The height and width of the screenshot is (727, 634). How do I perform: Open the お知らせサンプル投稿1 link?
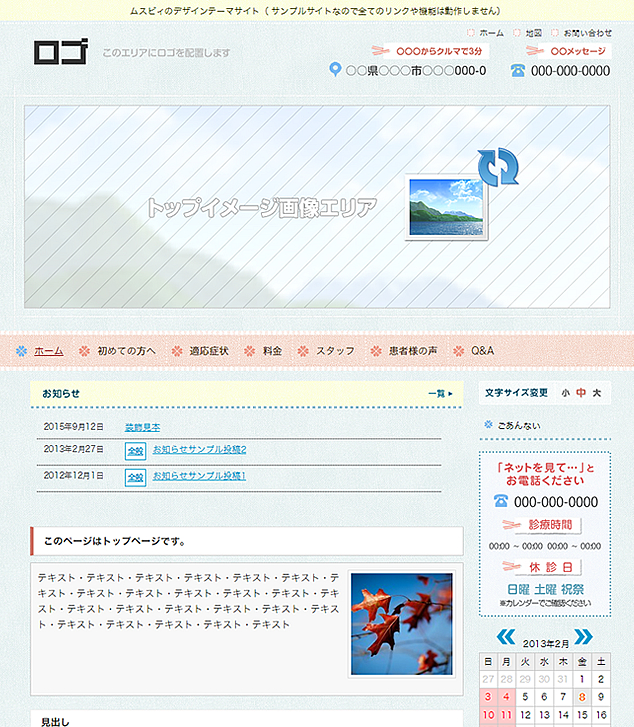(199, 476)
